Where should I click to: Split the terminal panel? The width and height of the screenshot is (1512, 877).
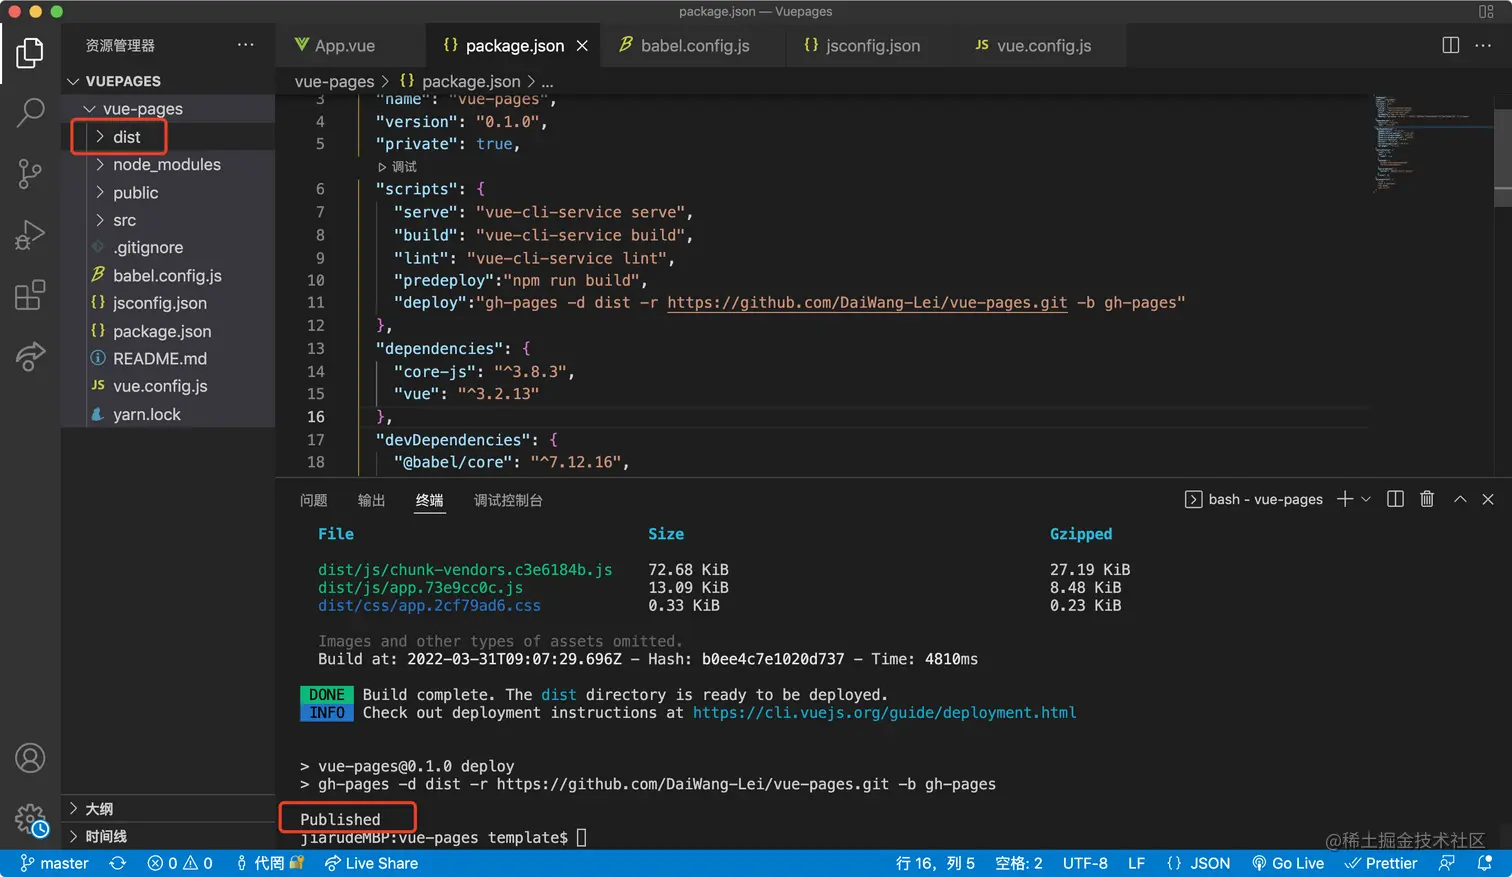[x=1395, y=499]
